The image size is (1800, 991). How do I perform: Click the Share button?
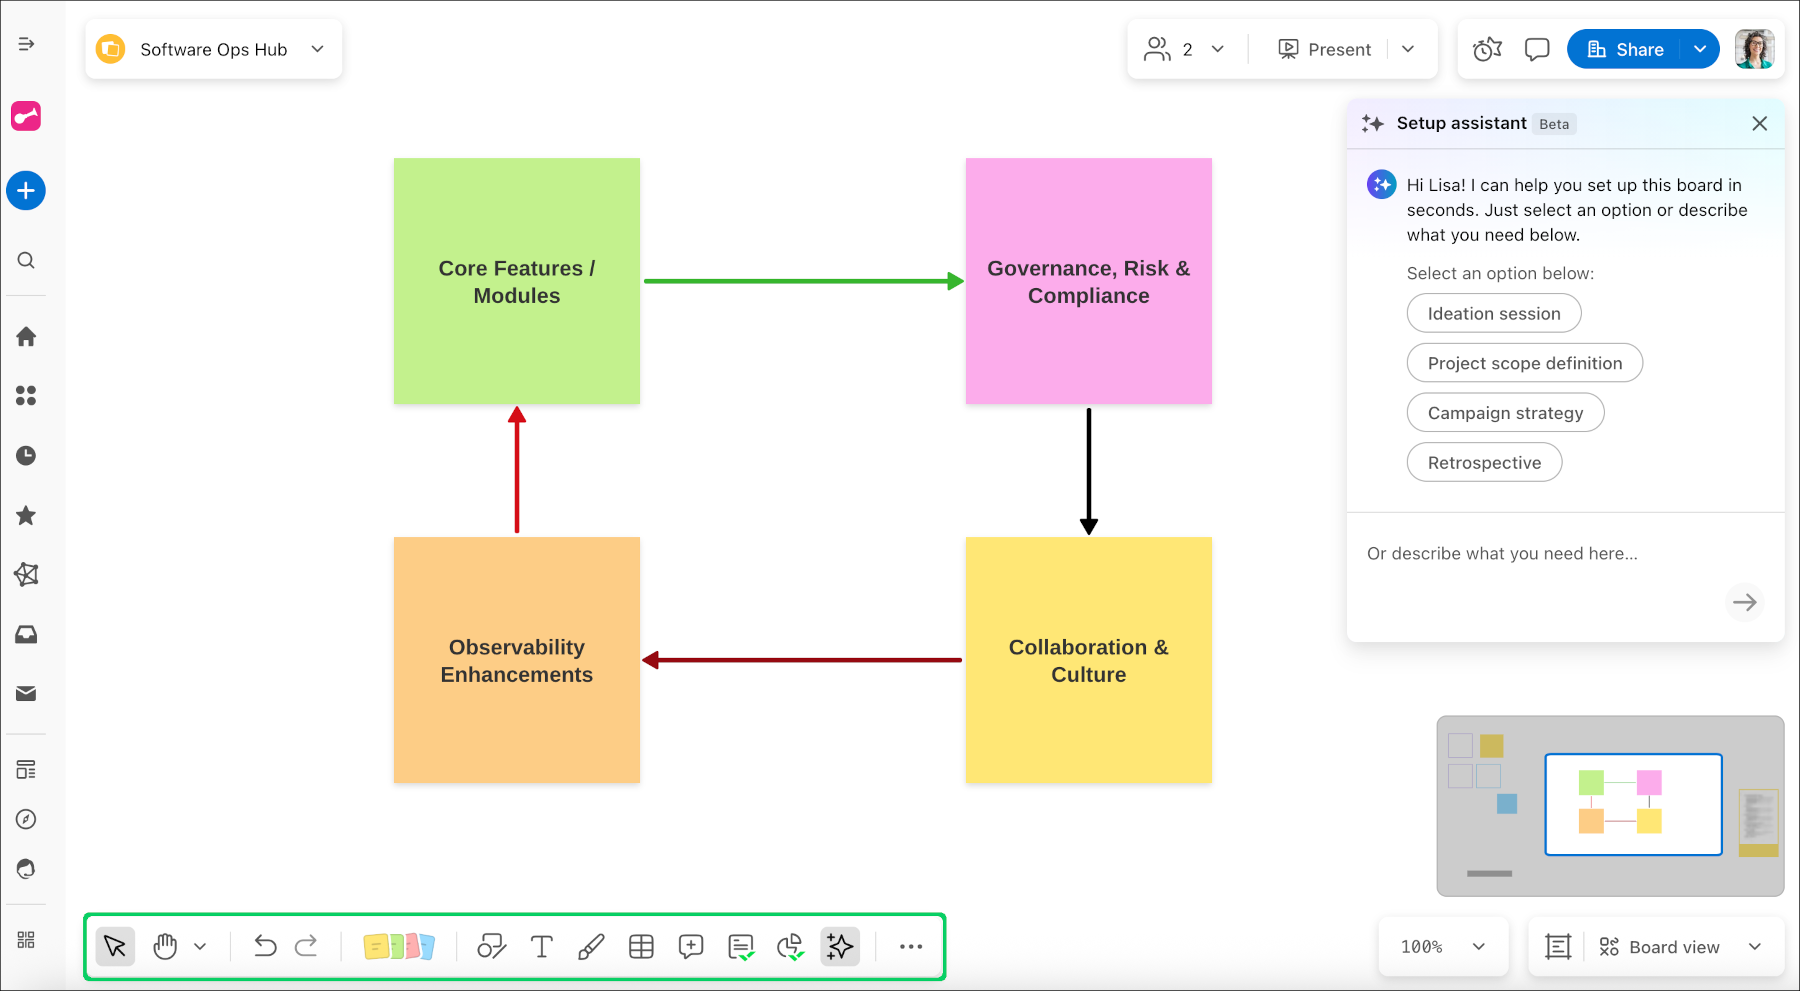point(1626,49)
